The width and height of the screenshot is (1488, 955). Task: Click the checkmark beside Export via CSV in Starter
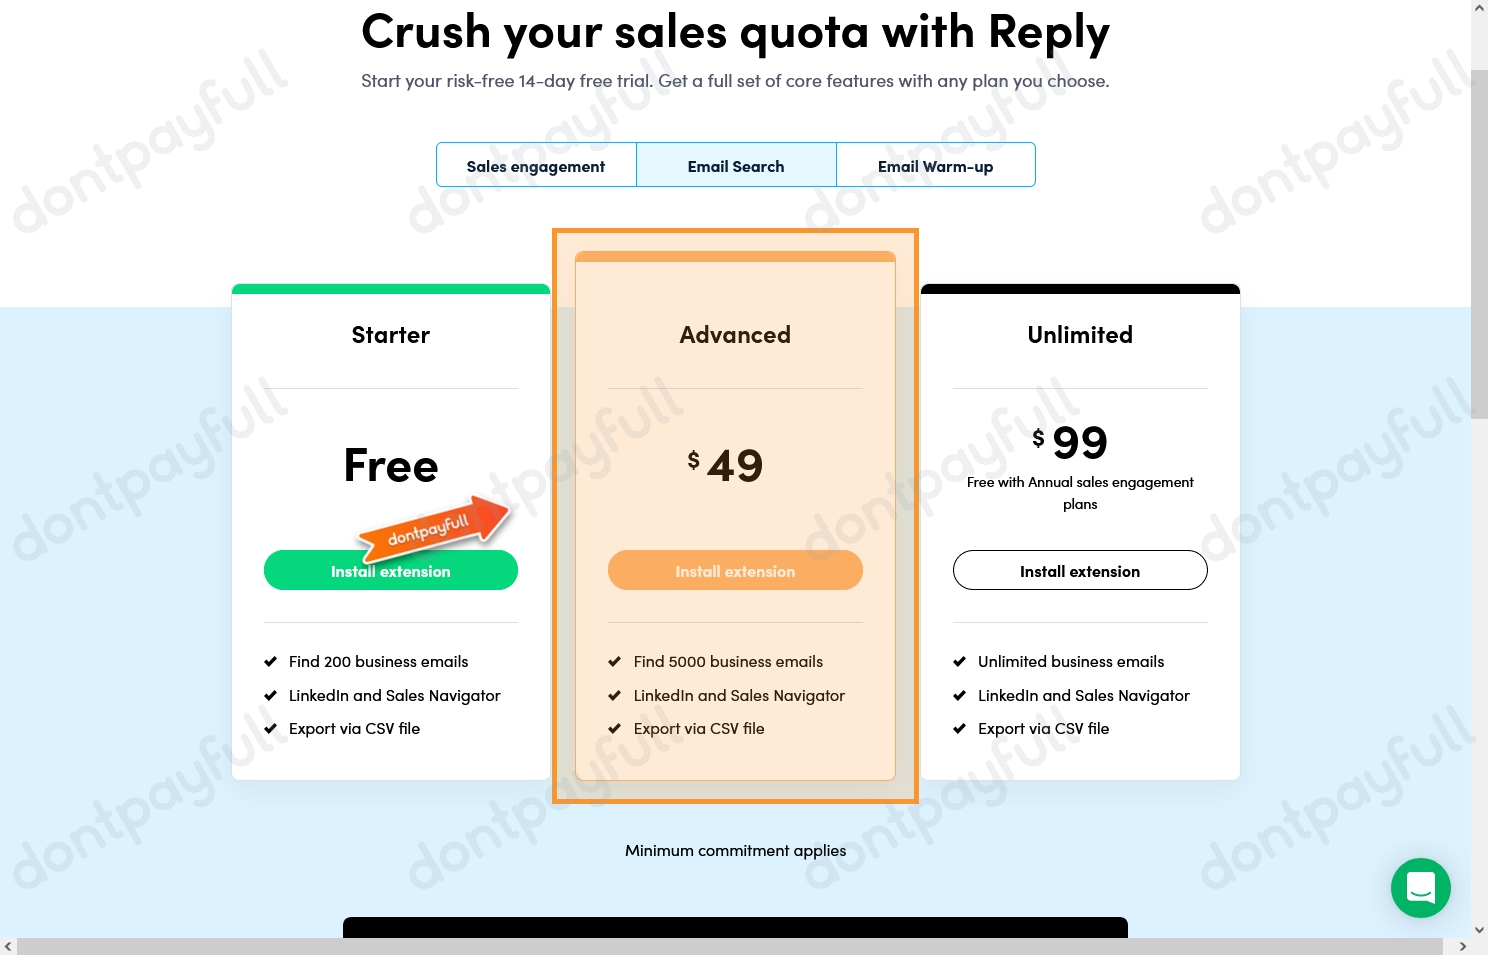271,728
